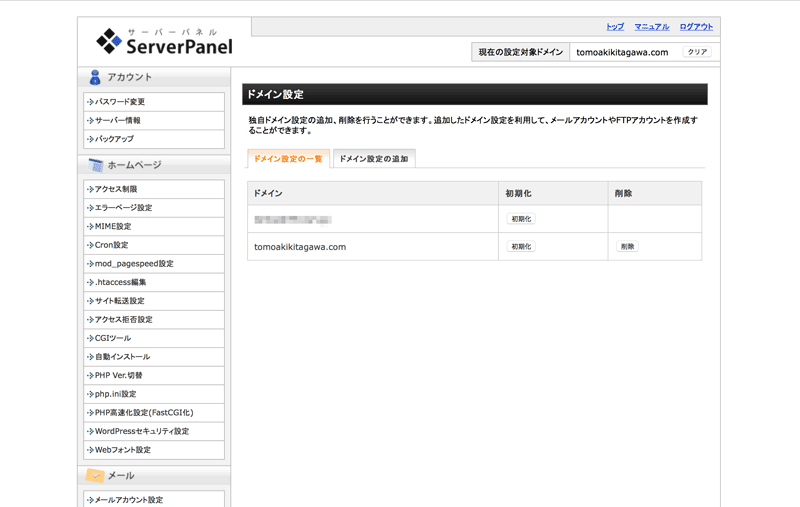
Task: Open PHP Ver.切替 menu item
Action: click(x=154, y=375)
